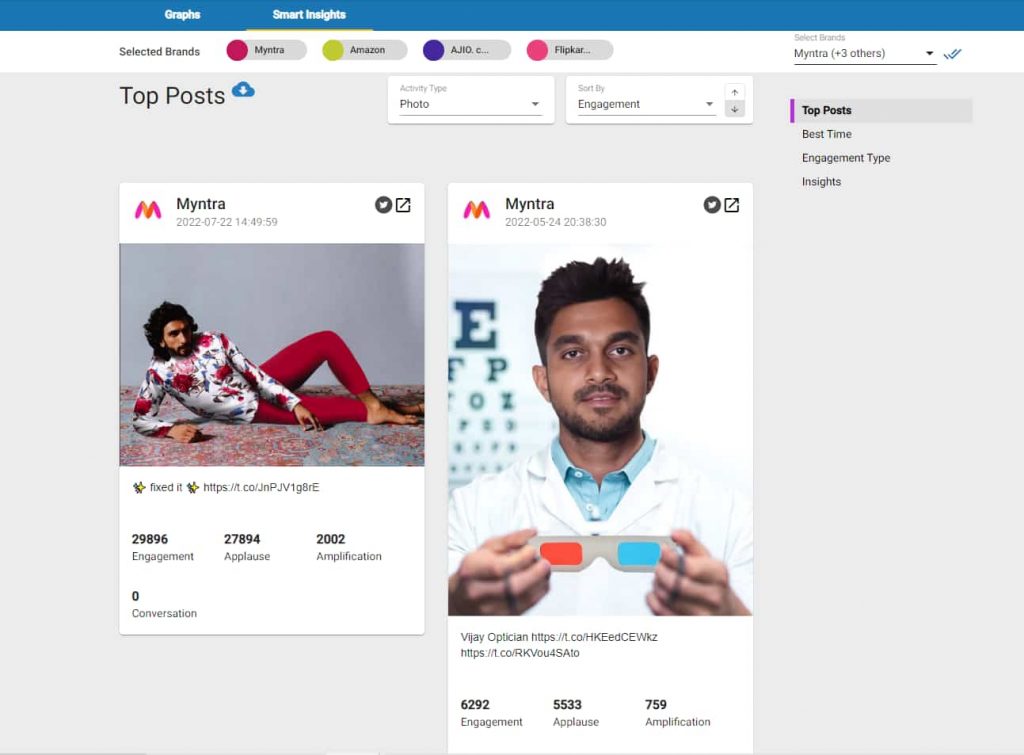Select Top Posts in side navigation
Viewport: 1024px width, 755px height.
click(881, 110)
